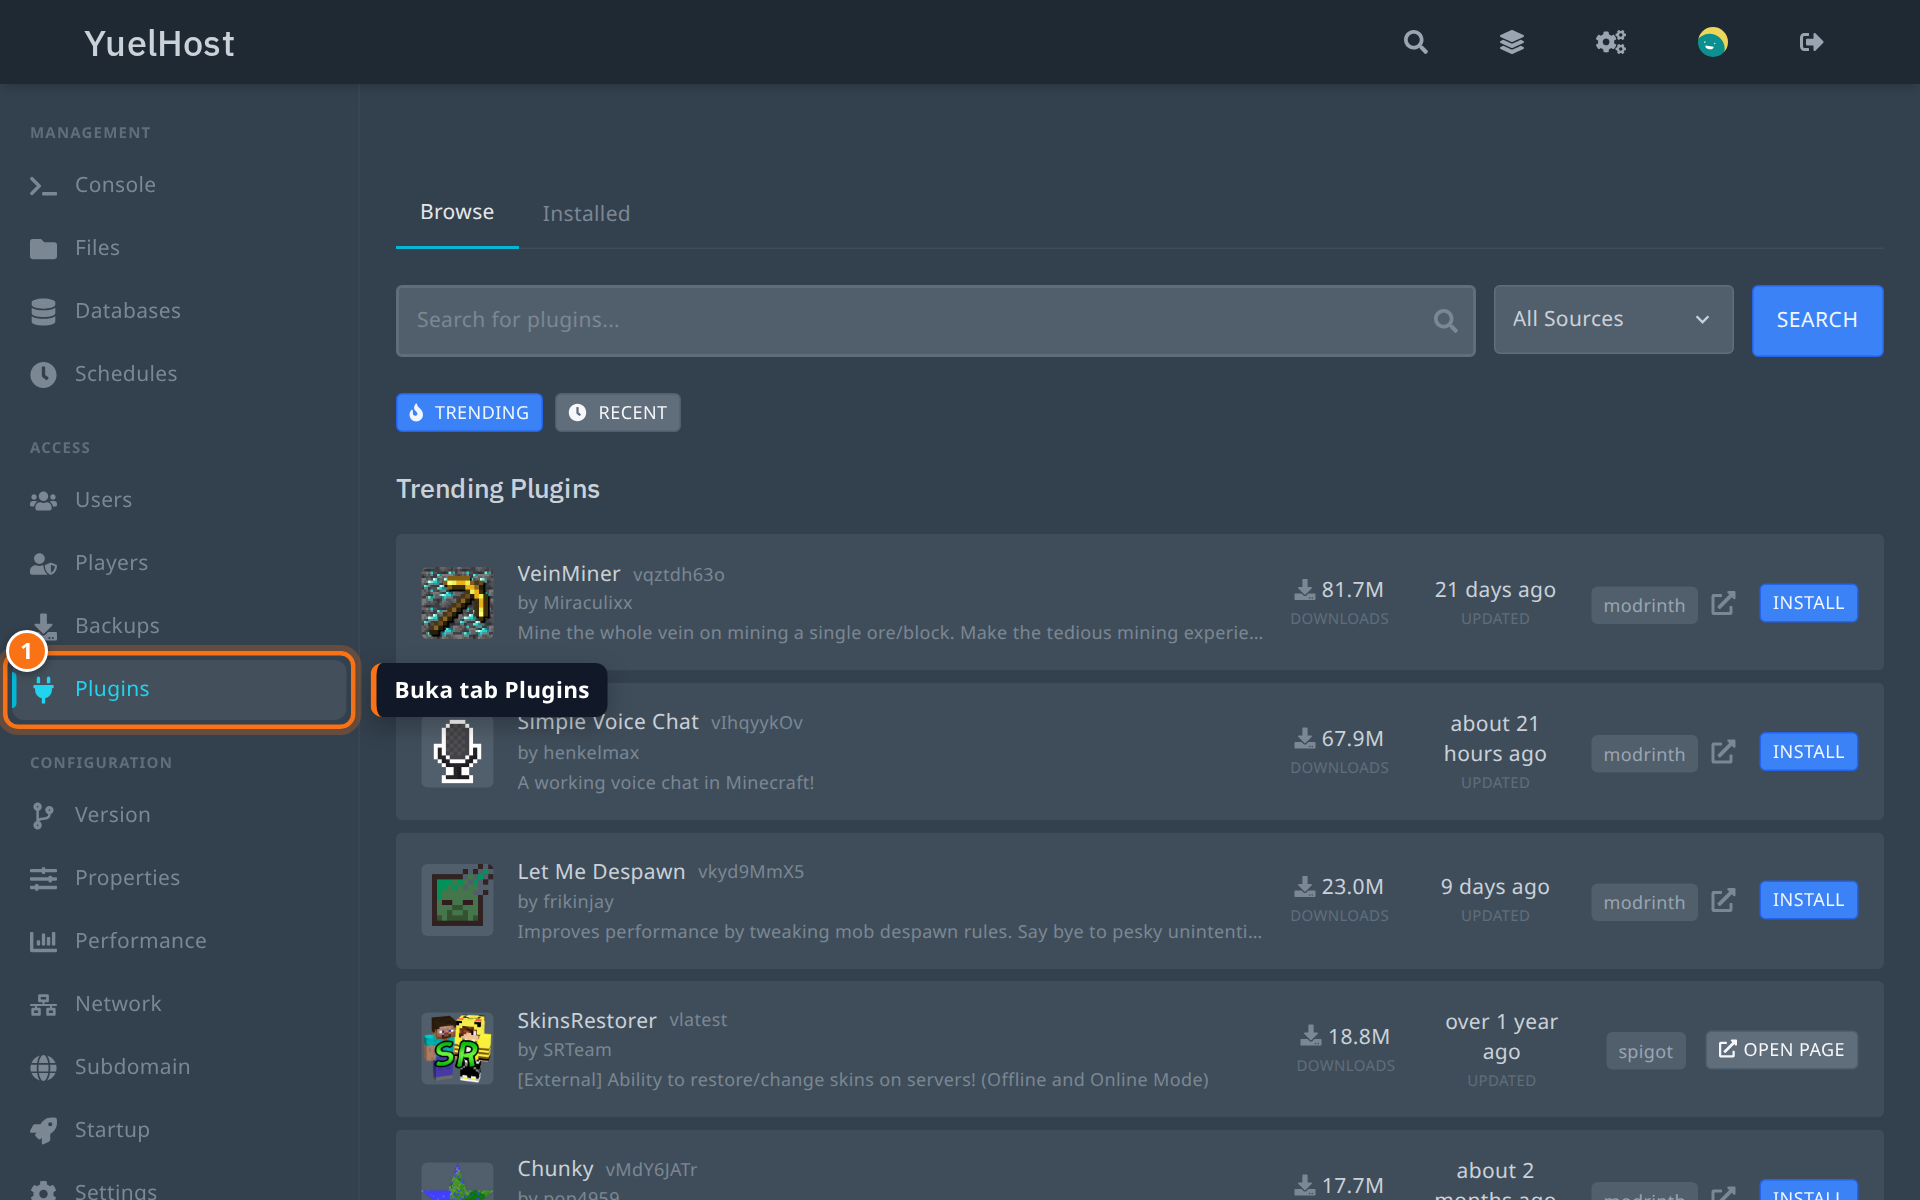Click the user avatar in top bar
The height and width of the screenshot is (1200, 1920).
(x=1712, y=42)
